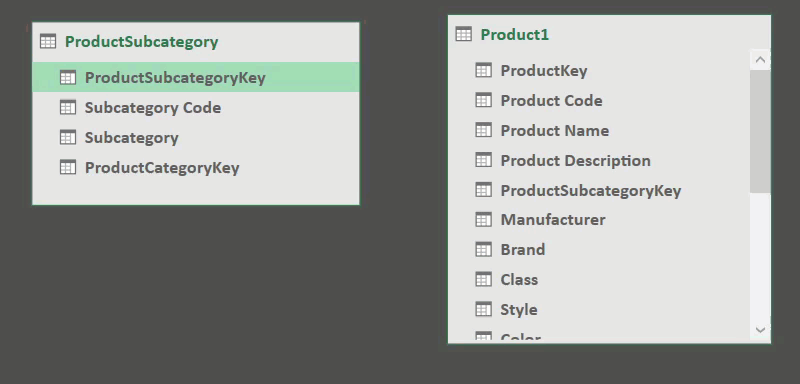
Task: Click the column icon beside ProductSubcategoryKey in ProductSubcategory
Action: [x=68, y=78]
